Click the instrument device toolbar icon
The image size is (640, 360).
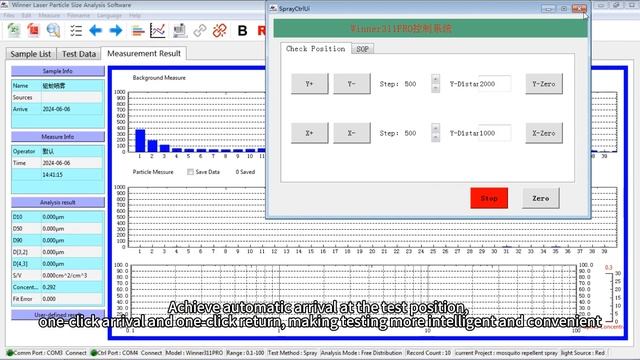point(180,31)
